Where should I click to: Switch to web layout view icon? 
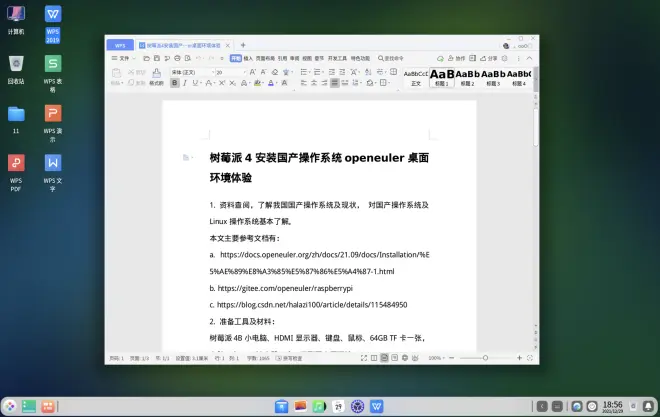pyautogui.click(x=405, y=358)
